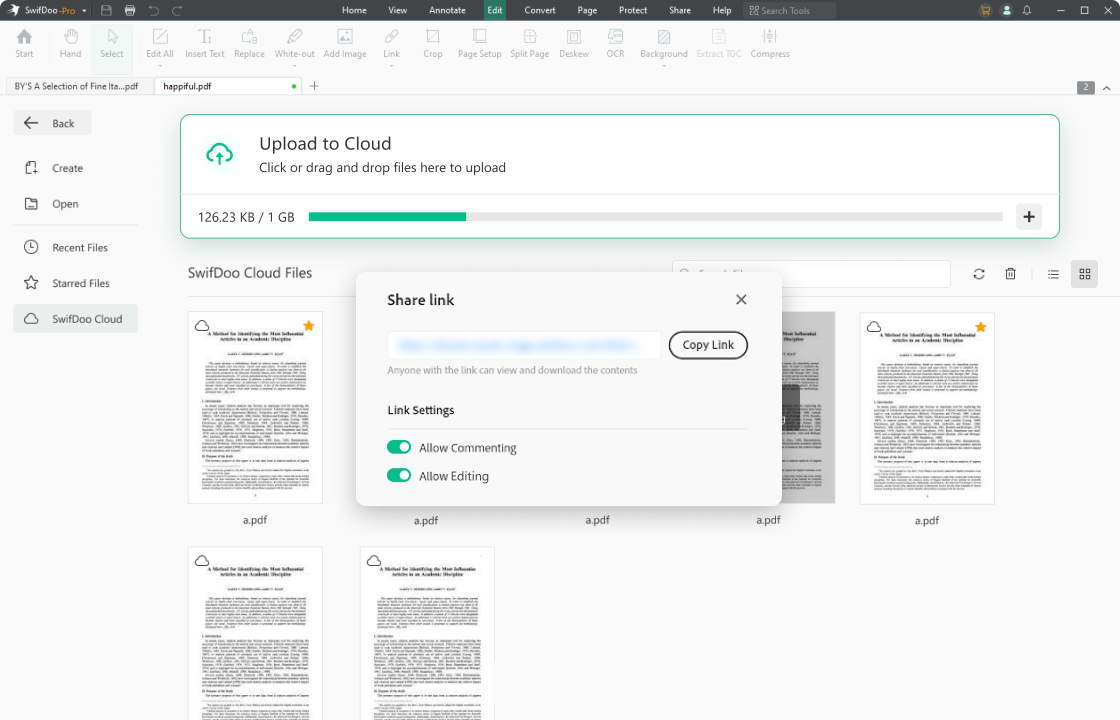Pick the Insert Text tool

(204, 44)
